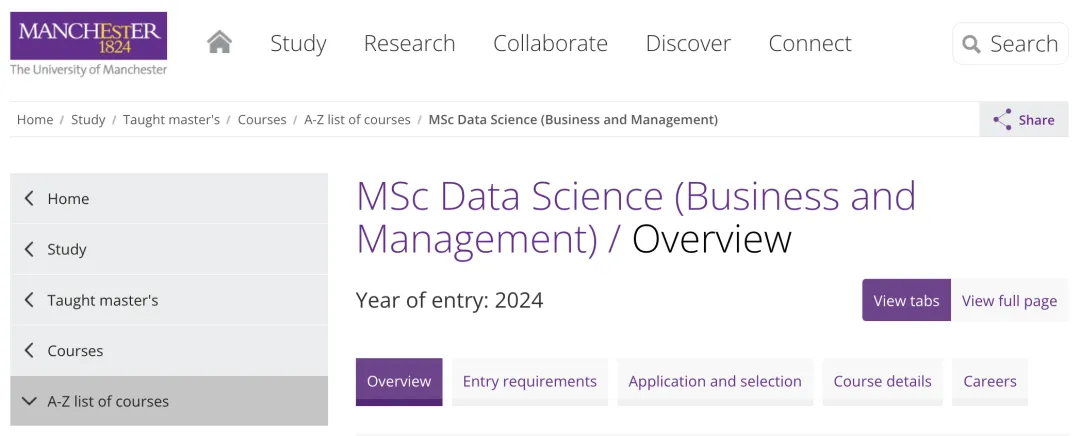Click the home icon in navigation bar
Screen dimensions: 1080x436
click(219, 43)
